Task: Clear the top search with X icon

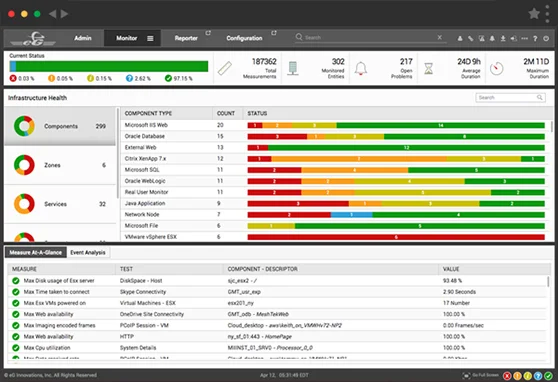Action: click(x=439, y=37)
